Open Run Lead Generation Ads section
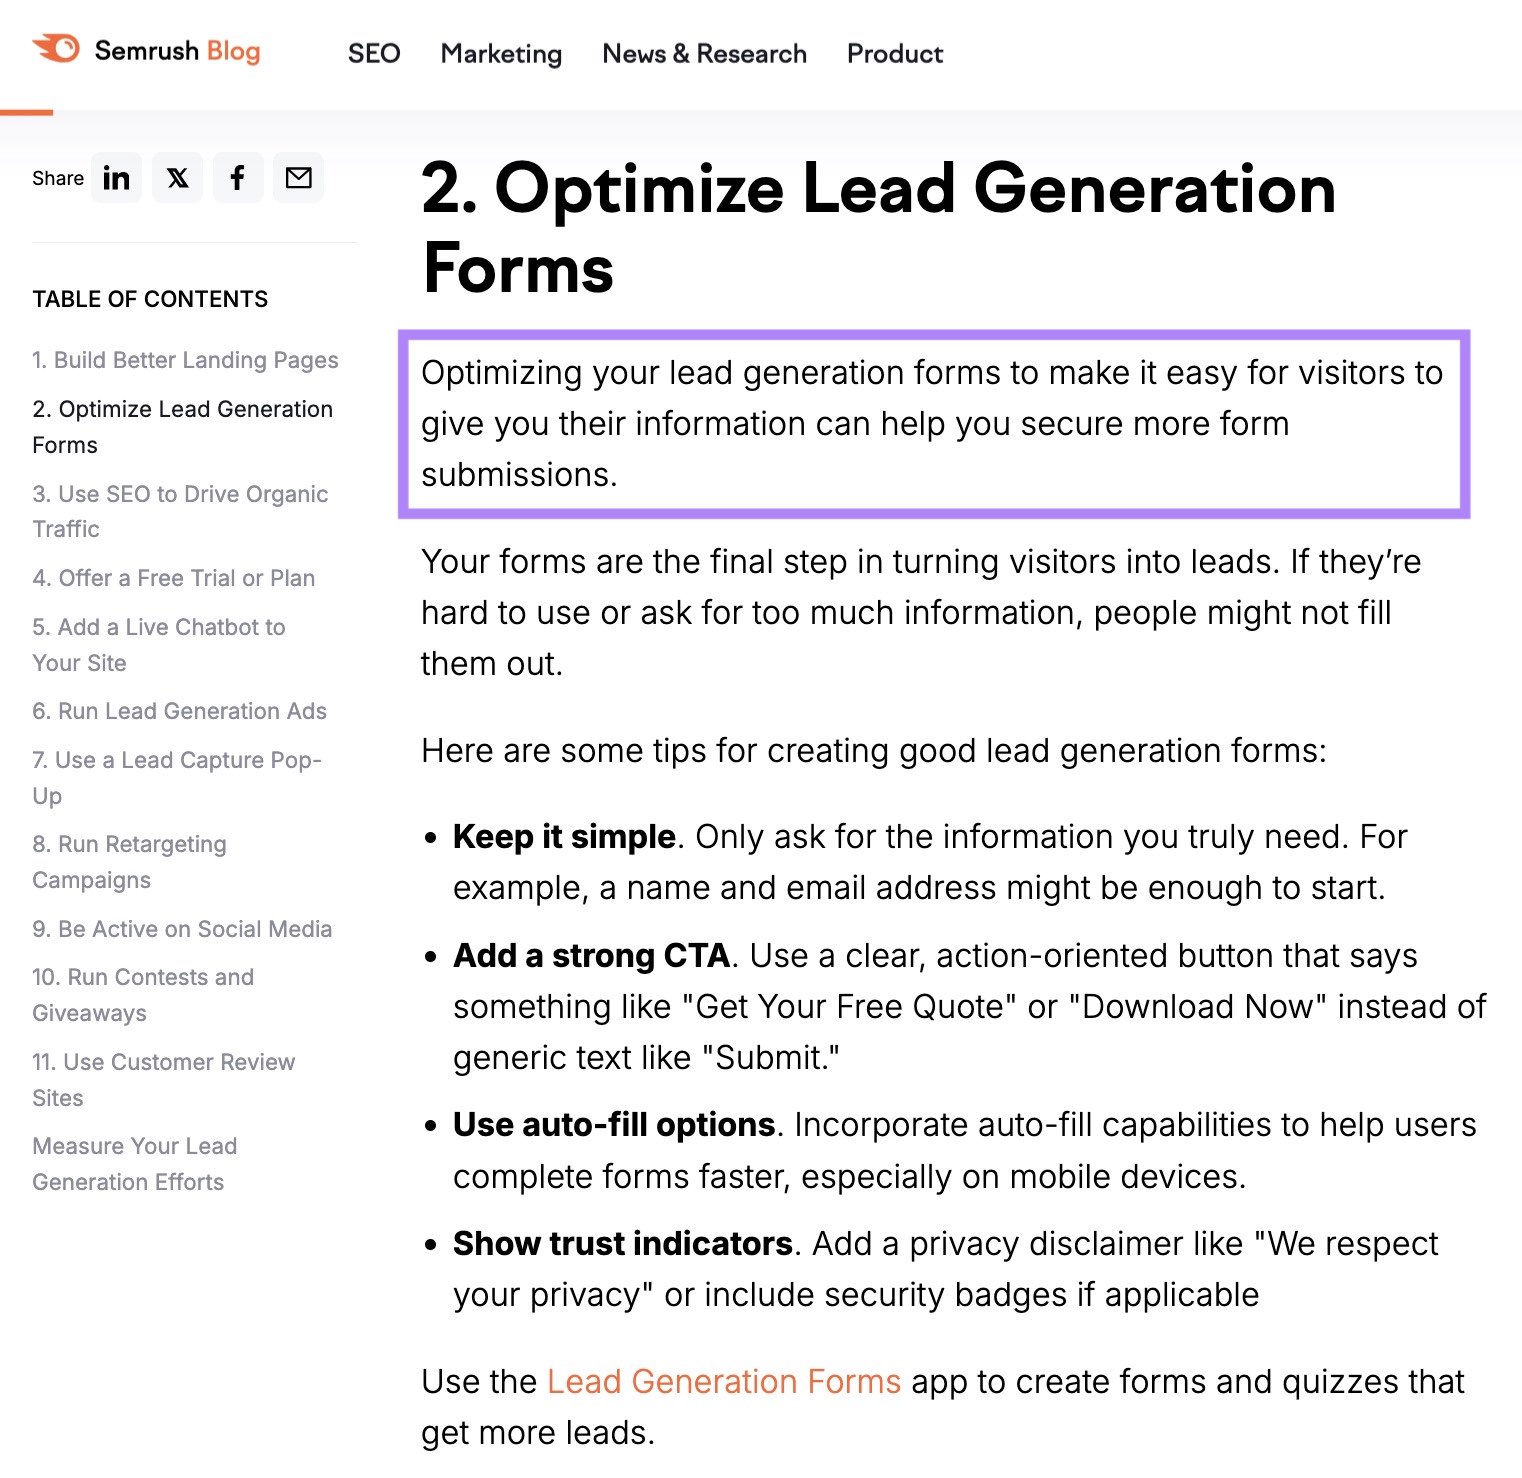The width and height of the screenshot is (1522, 1478). (x=179, y=710)
